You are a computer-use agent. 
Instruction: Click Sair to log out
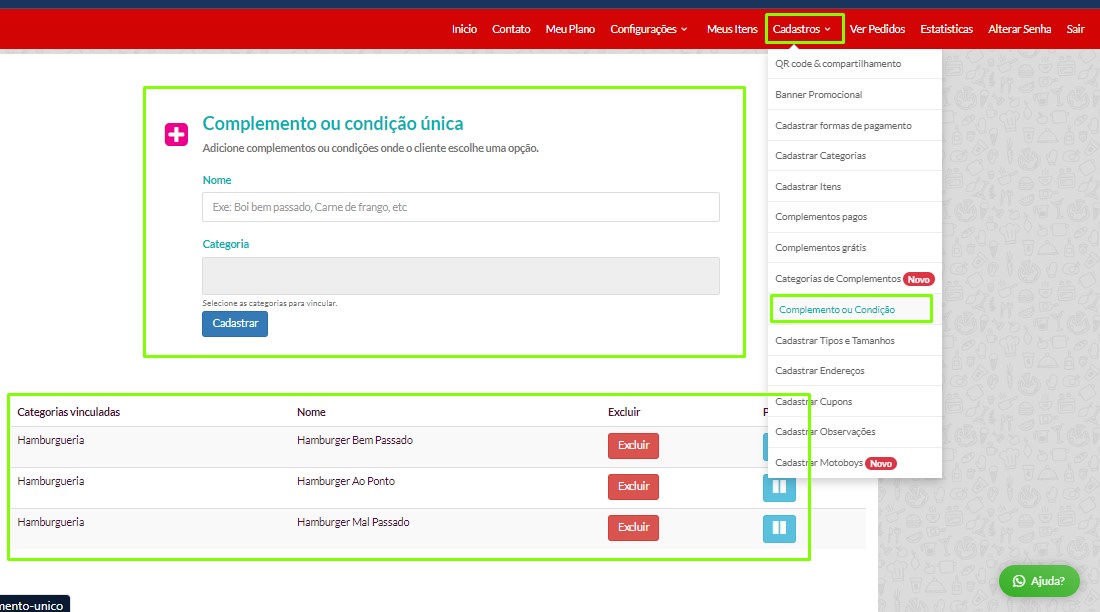click(1075, 29)
